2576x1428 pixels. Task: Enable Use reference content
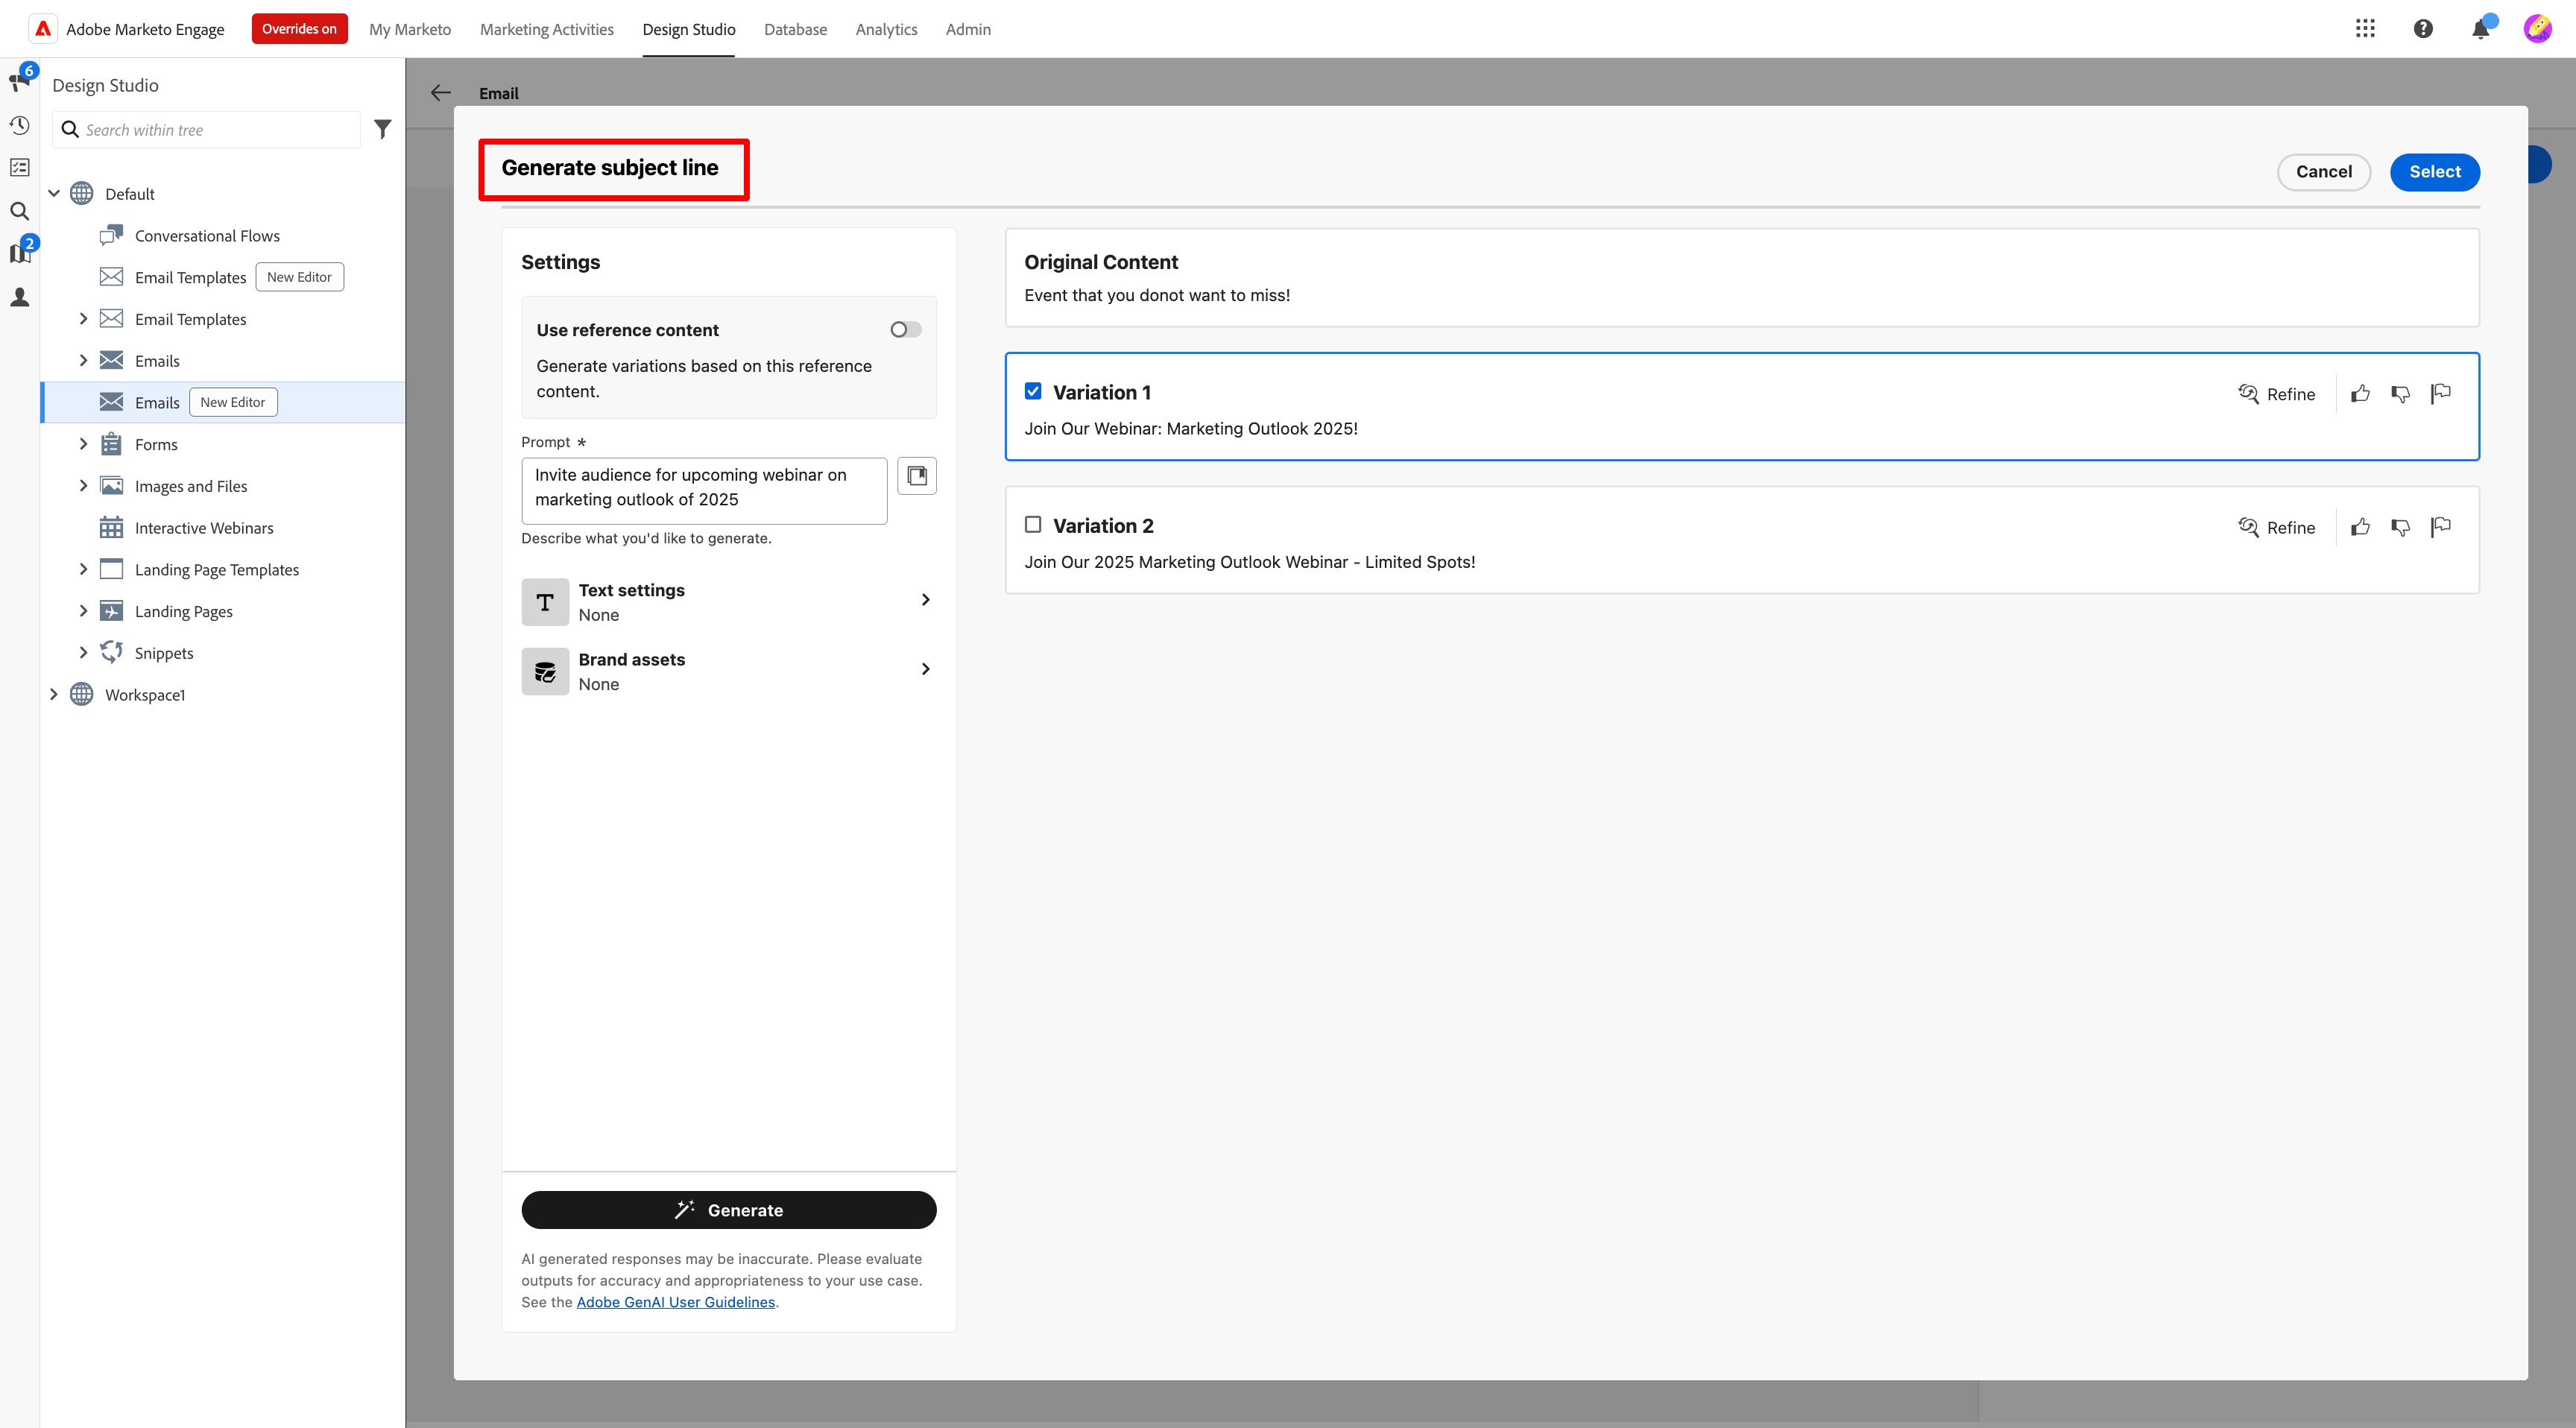[x=904, y=329]
